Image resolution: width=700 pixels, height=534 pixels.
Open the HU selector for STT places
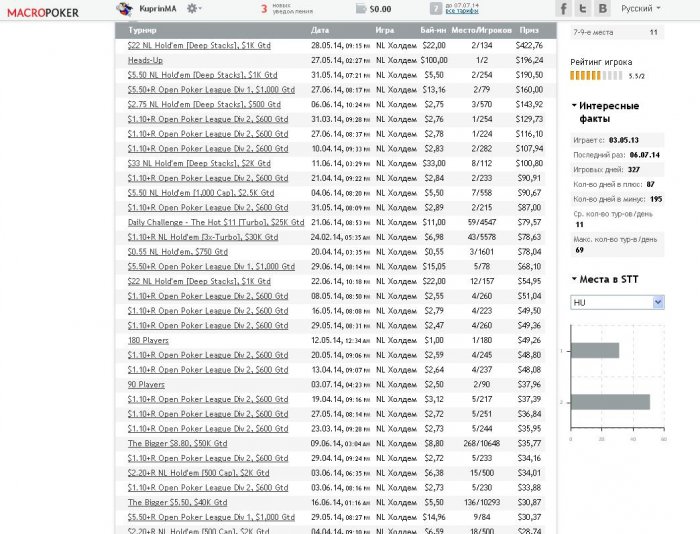pos(617,302)
